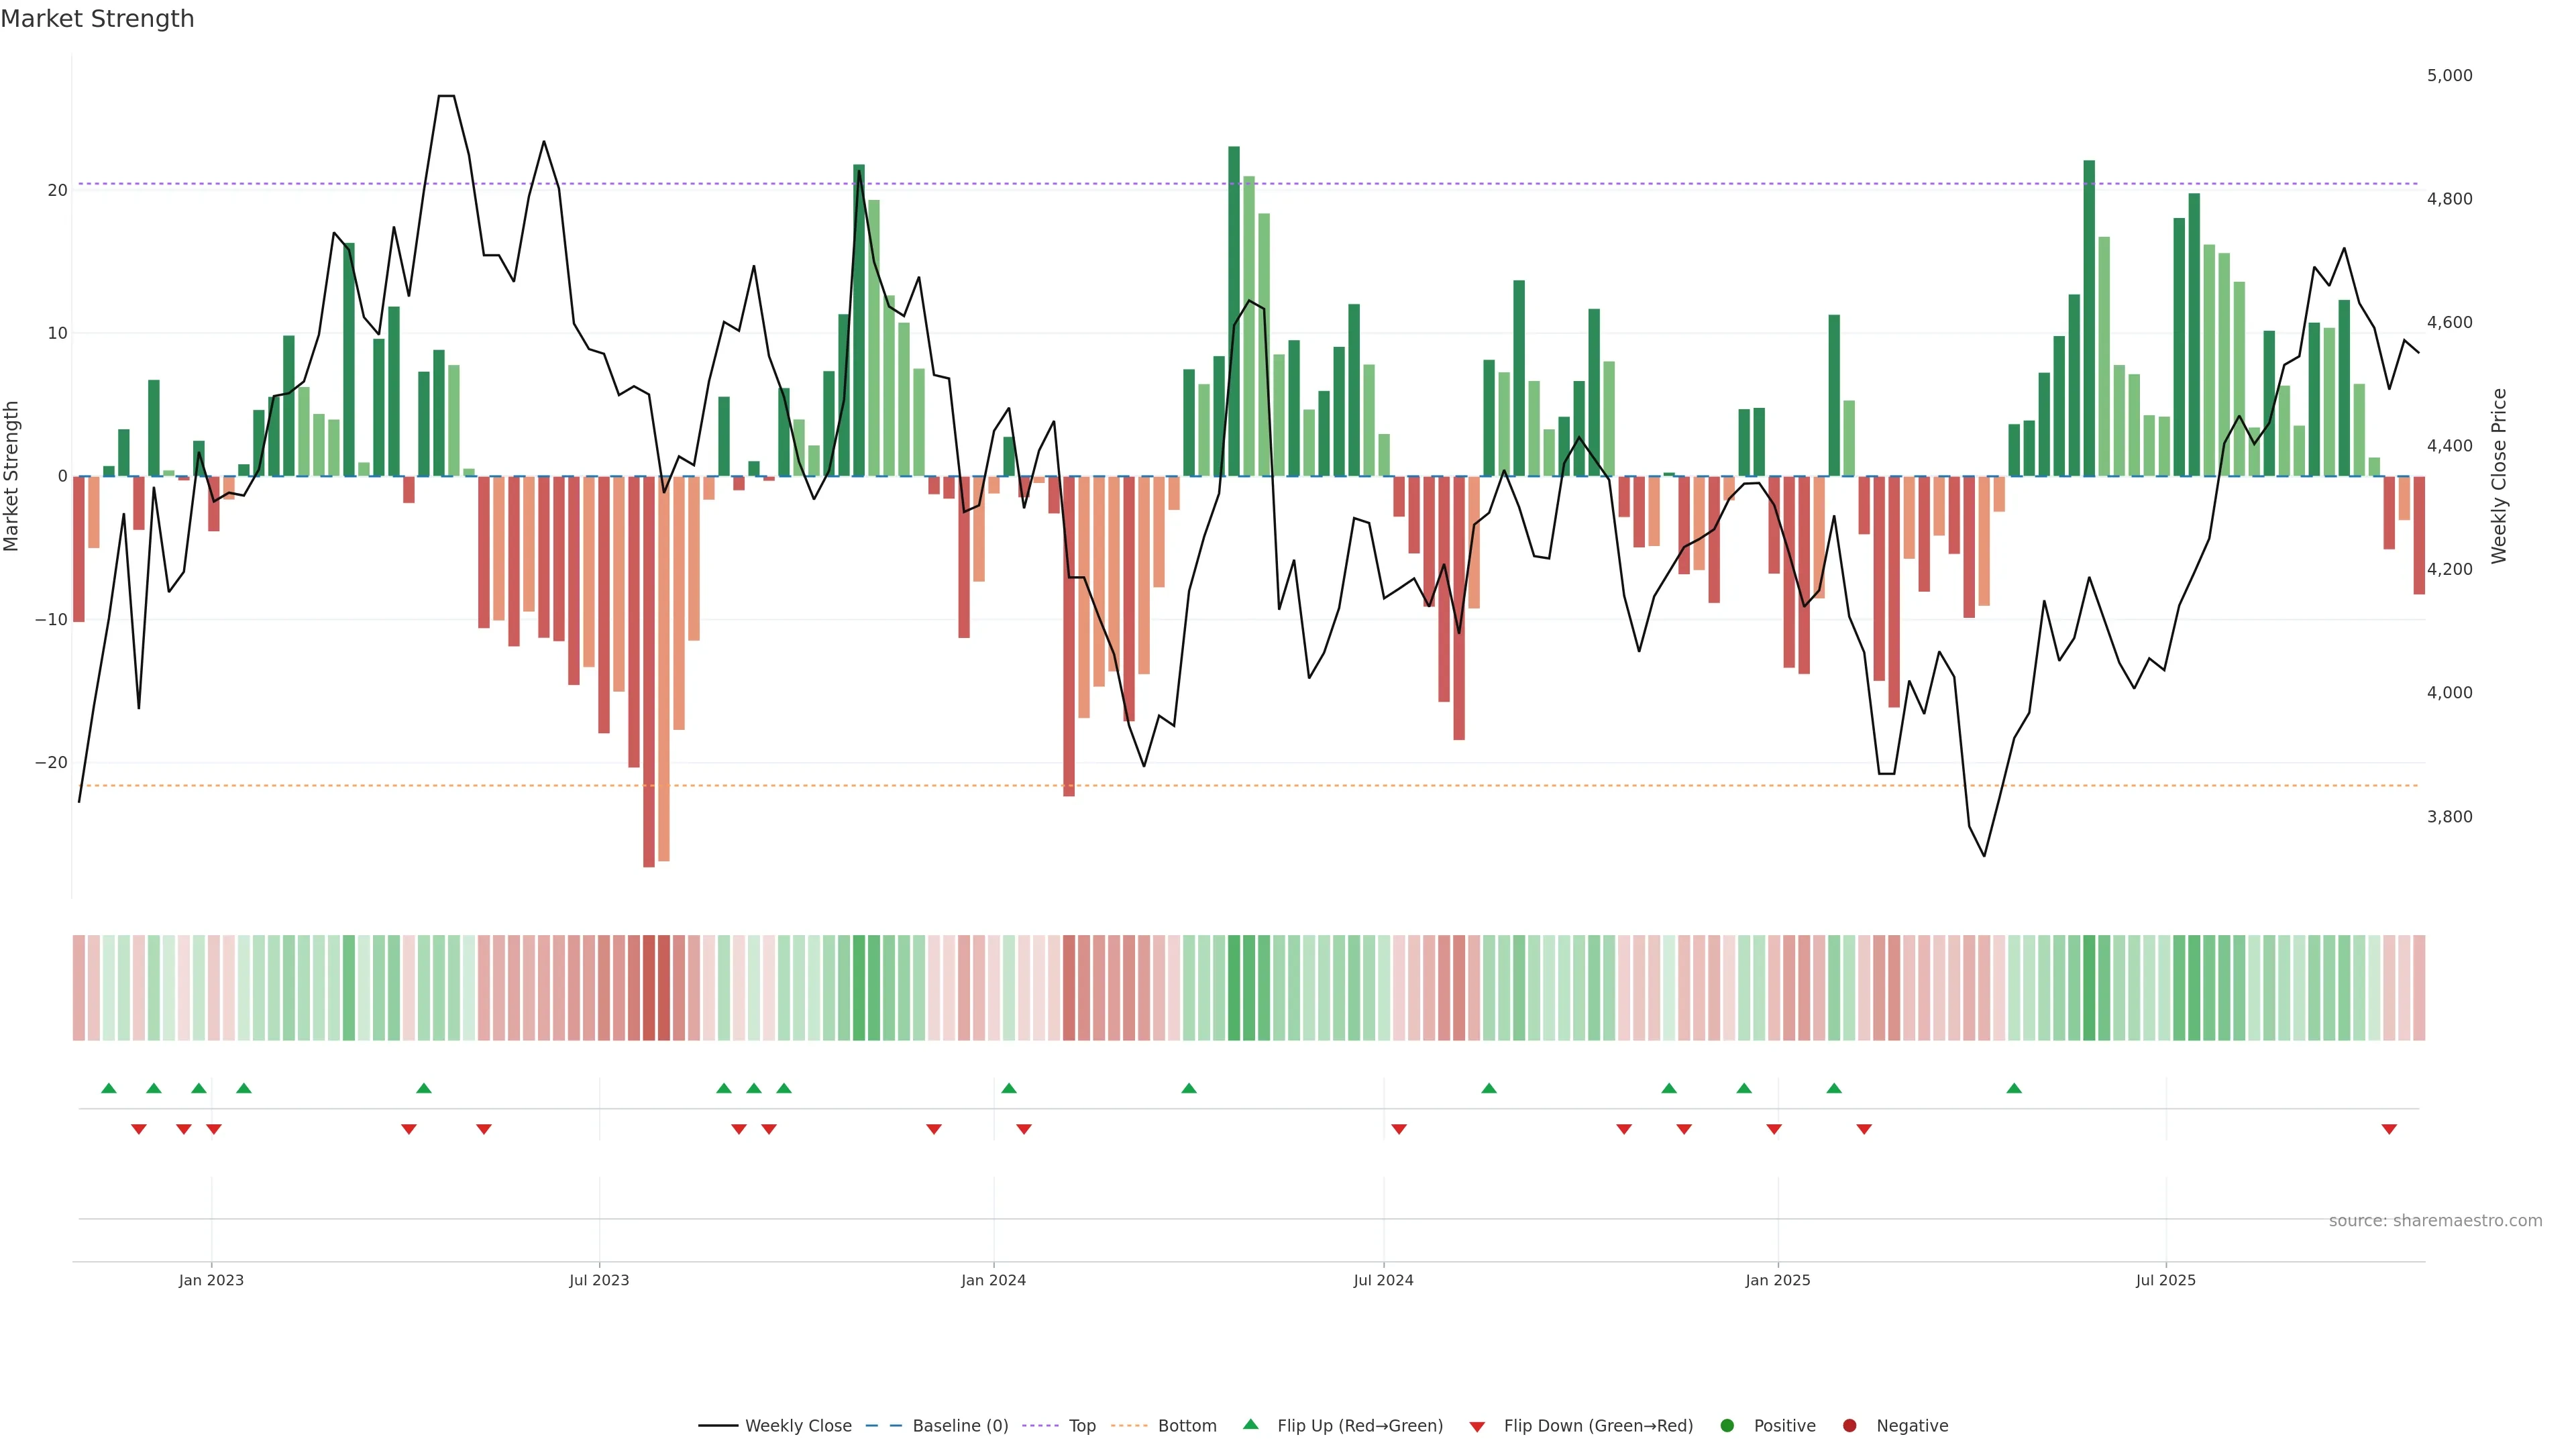The height and width of the screenshot is (1449, 2576).
Task: Click the Market Strength chart title
Action: pyautogui.click(x=97, y=19)
